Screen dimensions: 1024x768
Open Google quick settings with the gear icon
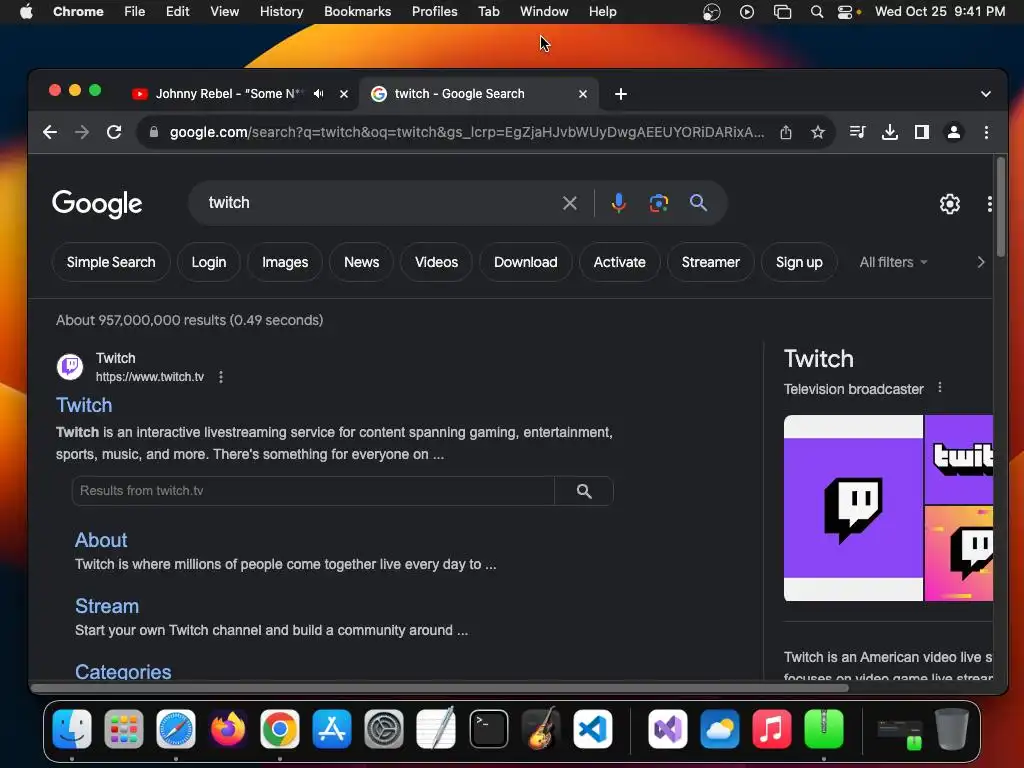pyautogui.click(x=950, y=204)
